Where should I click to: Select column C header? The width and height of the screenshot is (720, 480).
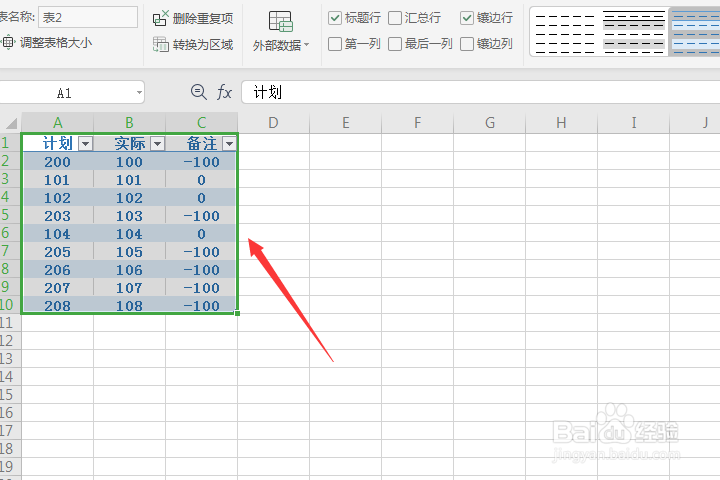point(202,123)
